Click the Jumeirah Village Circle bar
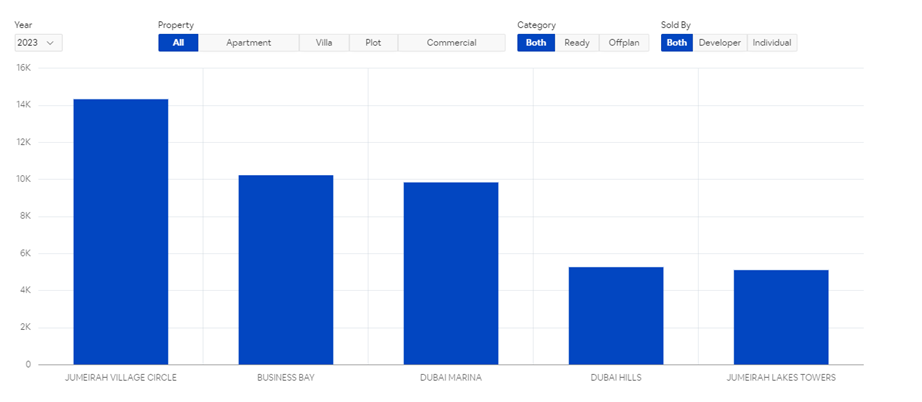Image resolution: width=922 pixels, height=402 pixels. [121, 232]
